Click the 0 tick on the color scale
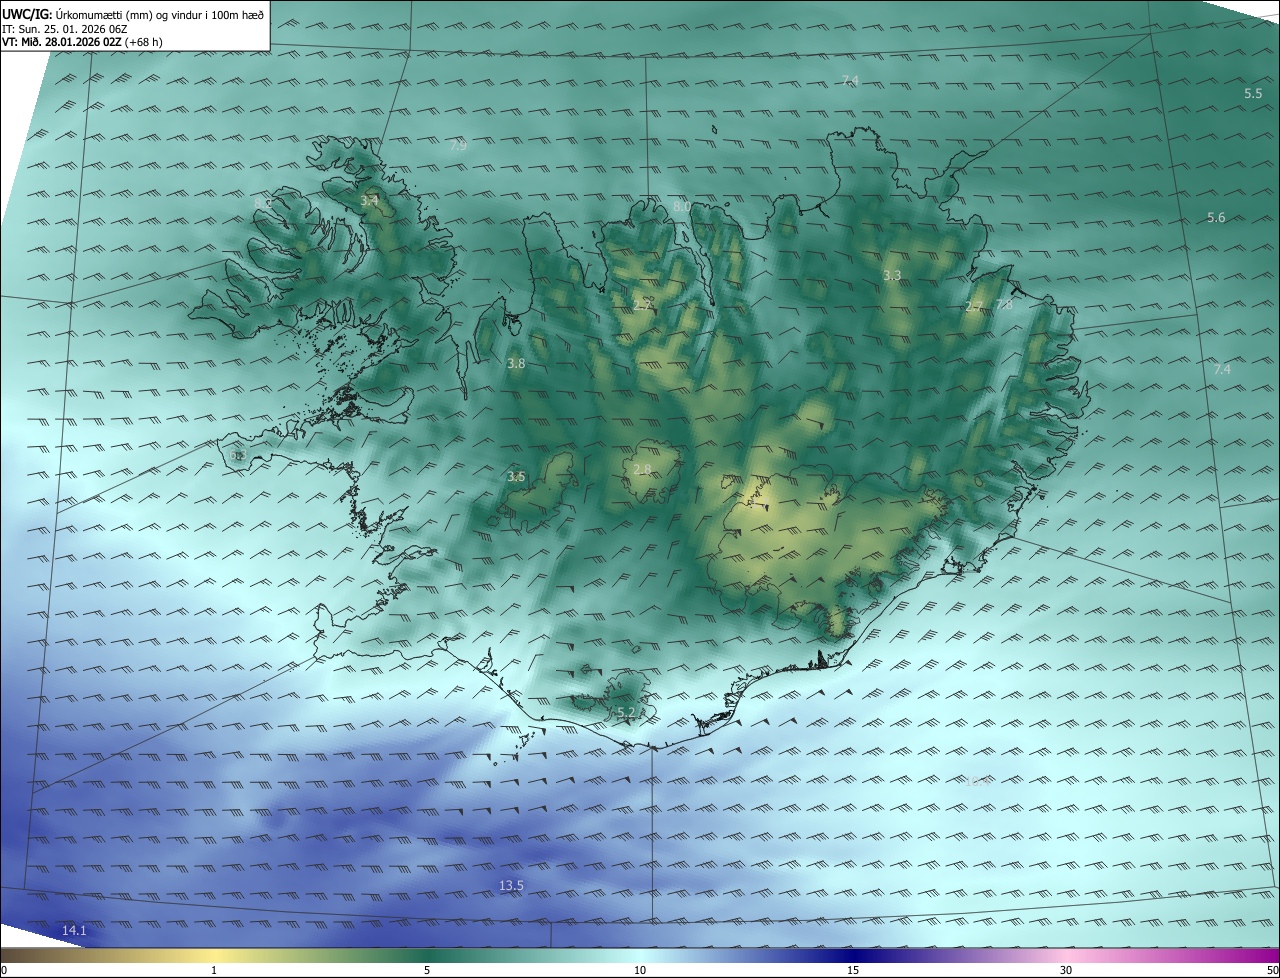 point(4,970)
